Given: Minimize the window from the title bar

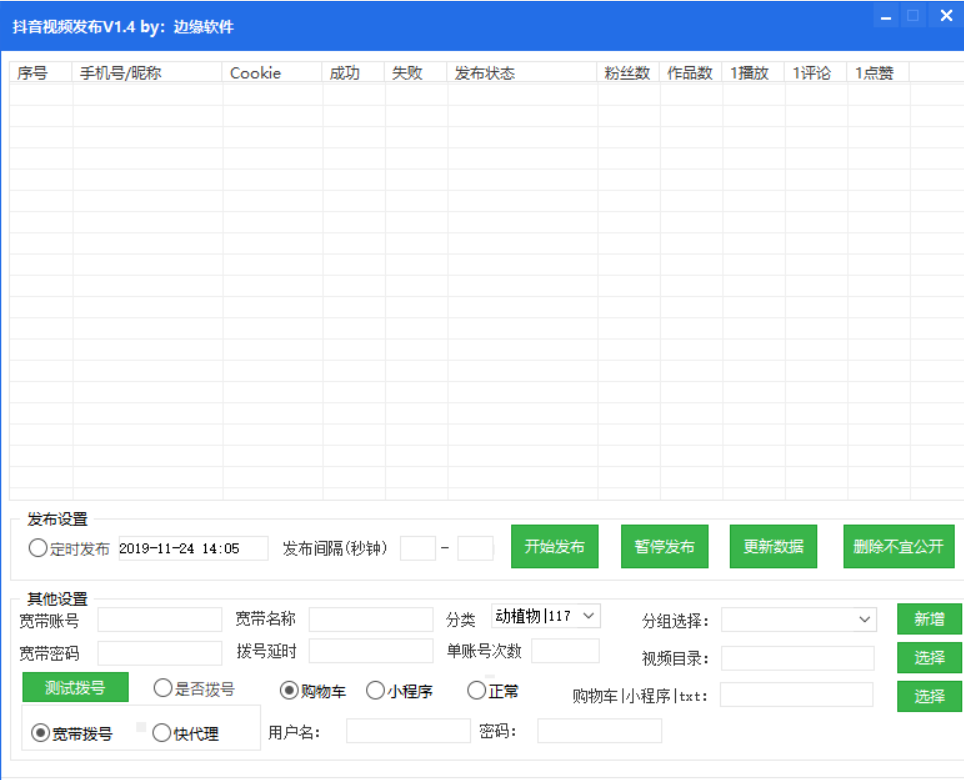Looking at the screenshot, I should pyautogui.click(x=885, y=17).
